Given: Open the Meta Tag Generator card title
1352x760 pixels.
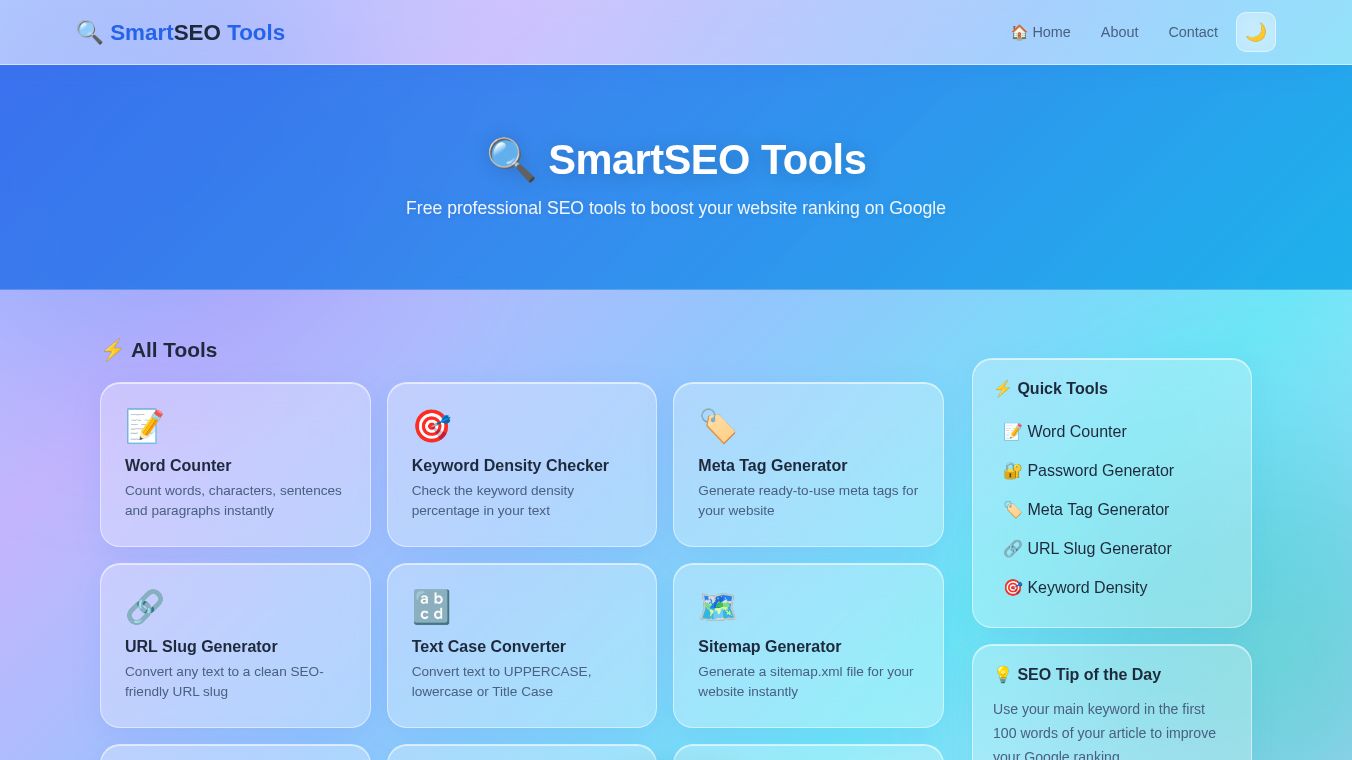Looking at the screenshot, I should pyautogui.click(x=773, y=466).
